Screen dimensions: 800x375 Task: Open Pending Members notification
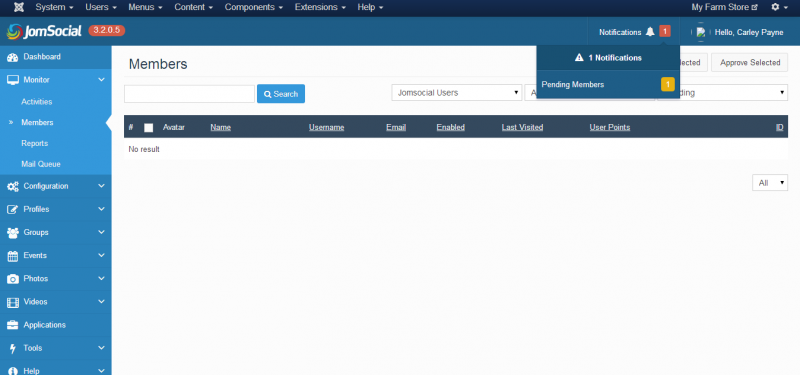tap(608, 85)
